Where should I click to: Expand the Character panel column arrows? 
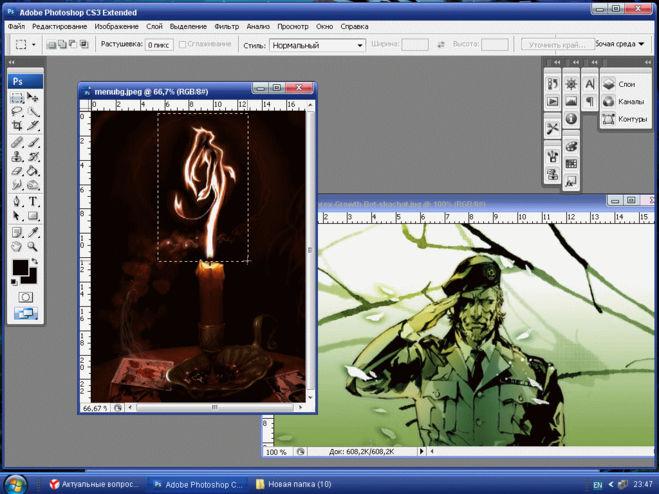pos(594,62)
